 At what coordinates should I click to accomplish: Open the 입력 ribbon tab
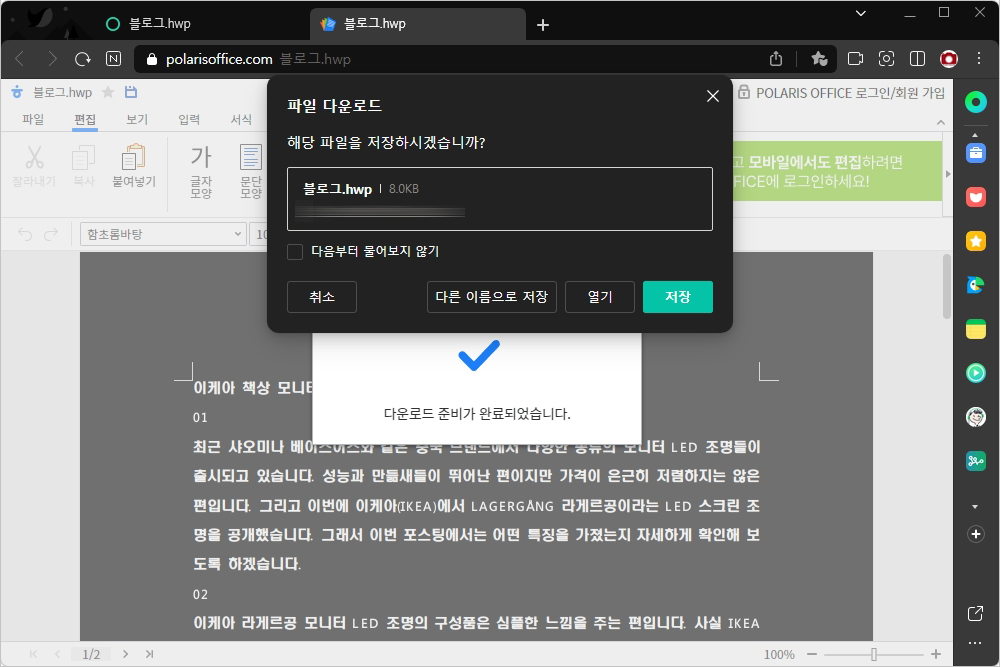[189, 119]
